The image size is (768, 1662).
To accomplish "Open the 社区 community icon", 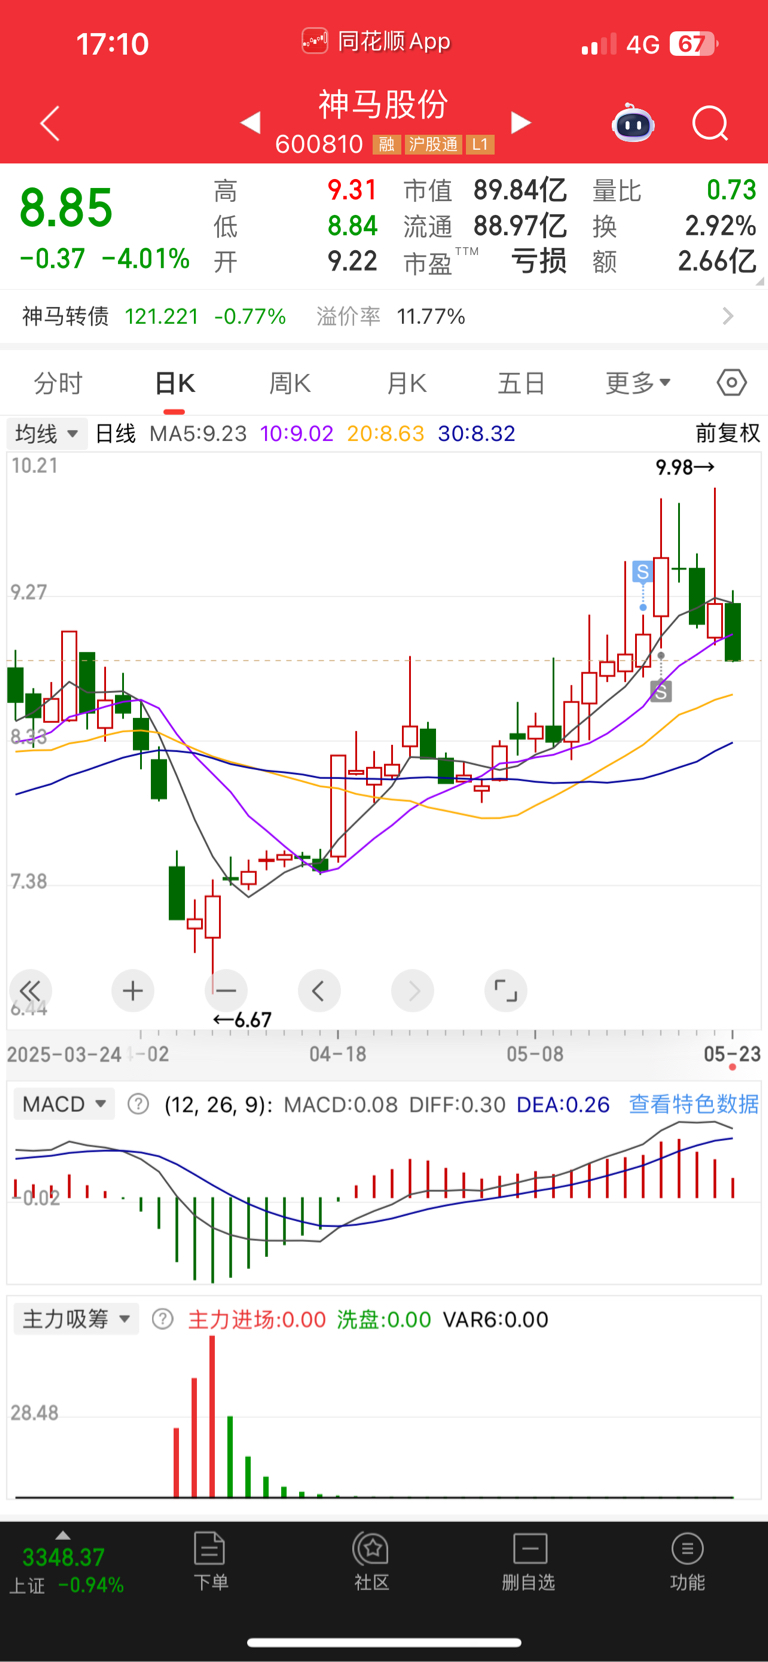I will pyautogui.click(x=371, y=1561).
